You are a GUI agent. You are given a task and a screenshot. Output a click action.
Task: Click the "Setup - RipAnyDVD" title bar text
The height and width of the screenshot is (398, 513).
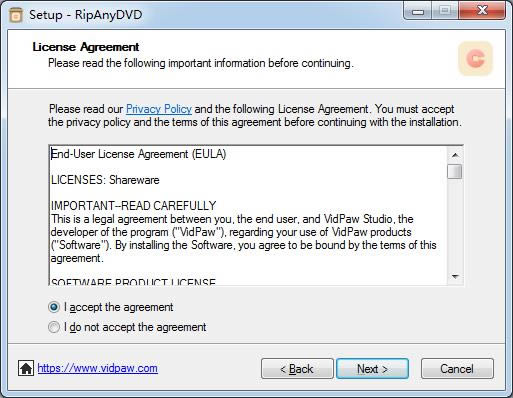point(86,15)
